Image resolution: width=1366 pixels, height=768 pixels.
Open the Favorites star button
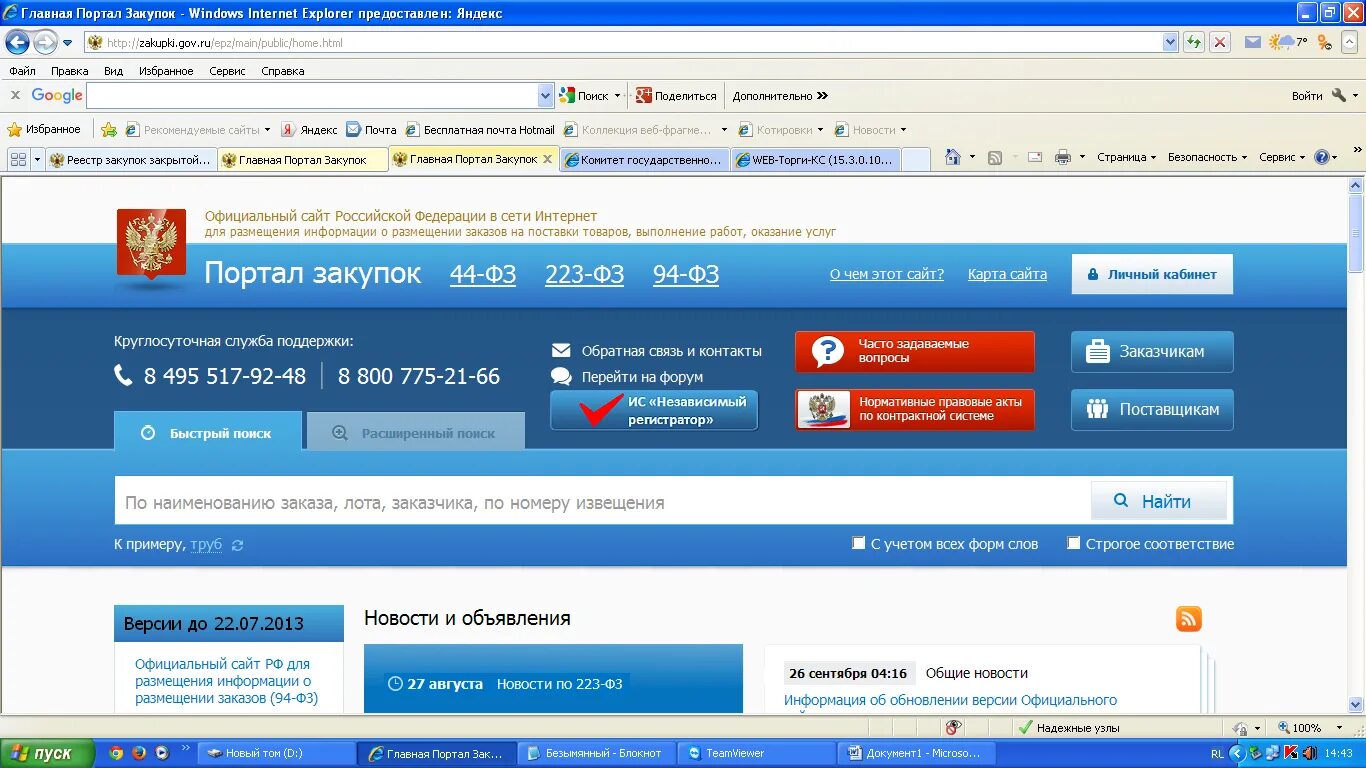[x=44, y=129]
